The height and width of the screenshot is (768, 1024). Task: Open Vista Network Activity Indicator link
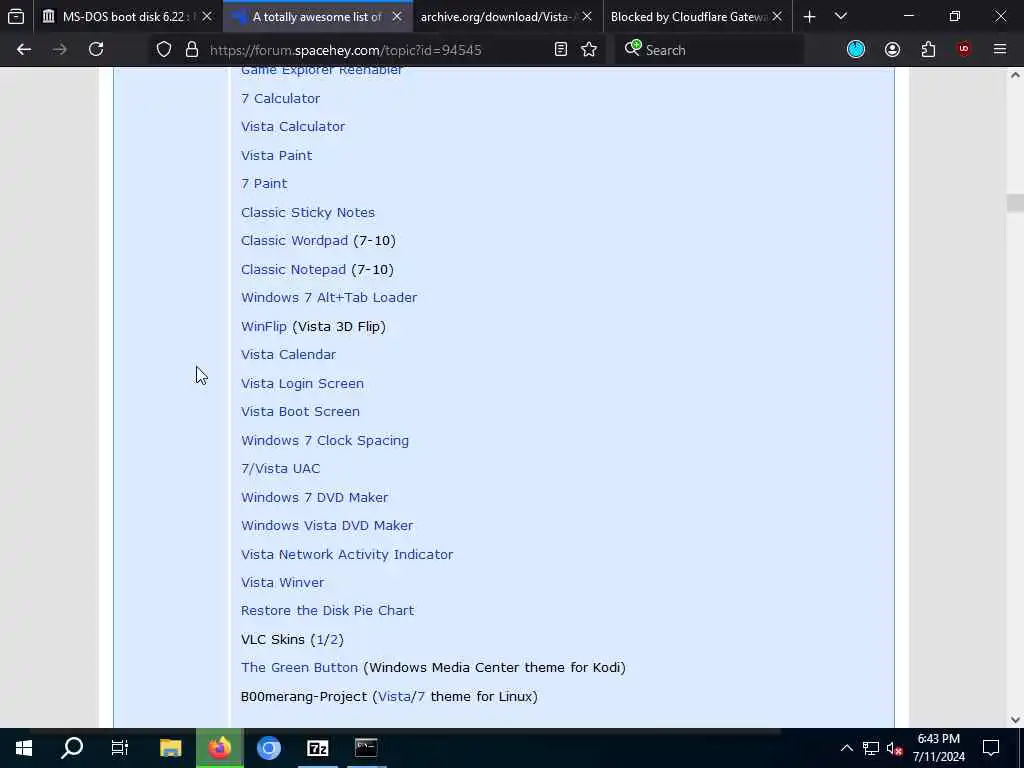point(347,554)
